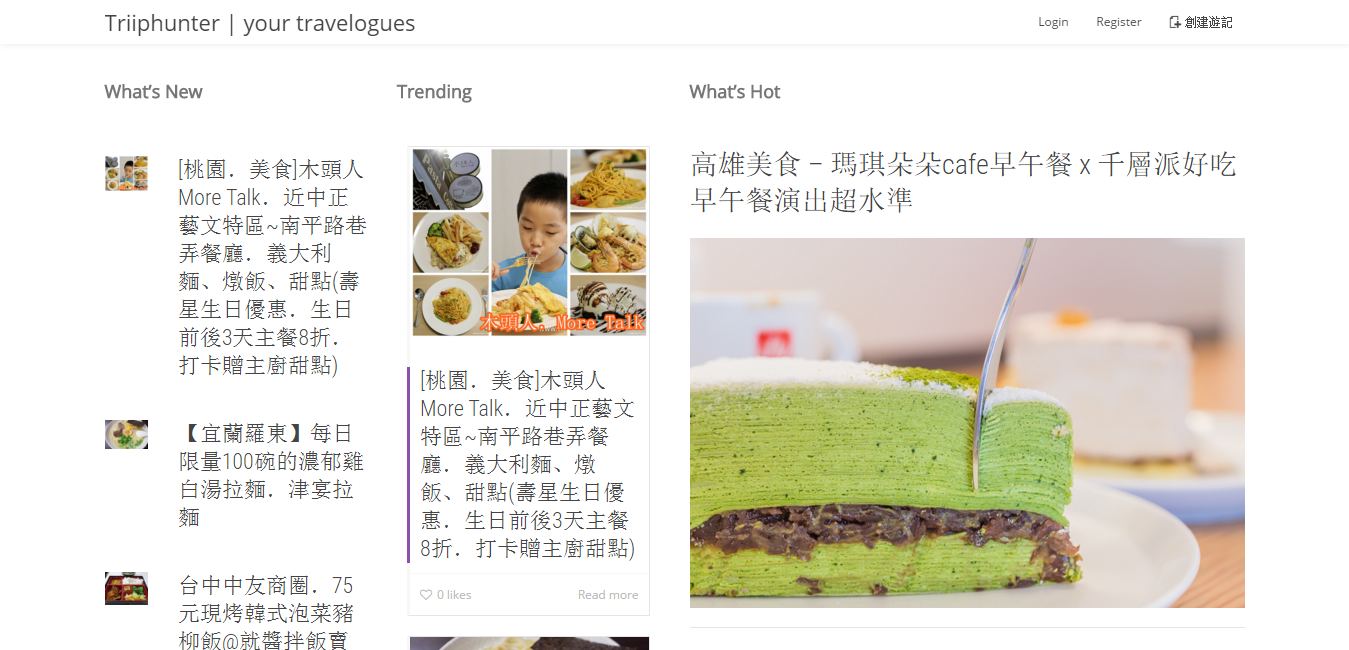Open the What's New 桃園美食 木頭人 article title
Screen dimensions: 1349x650
point(273,267)
